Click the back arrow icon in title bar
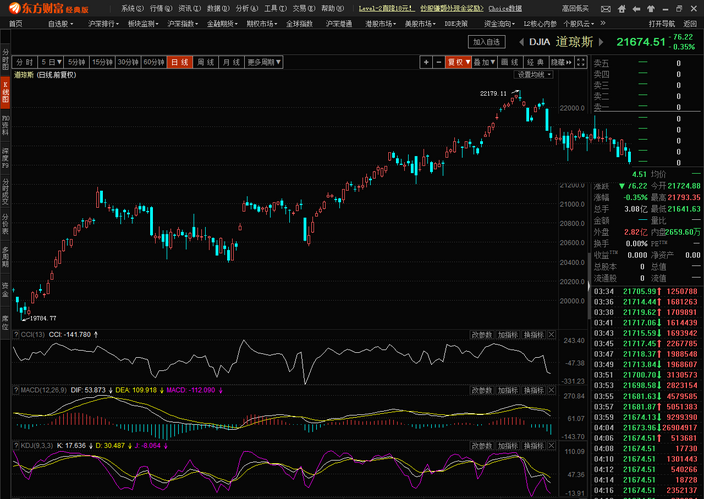 point(636,9)
